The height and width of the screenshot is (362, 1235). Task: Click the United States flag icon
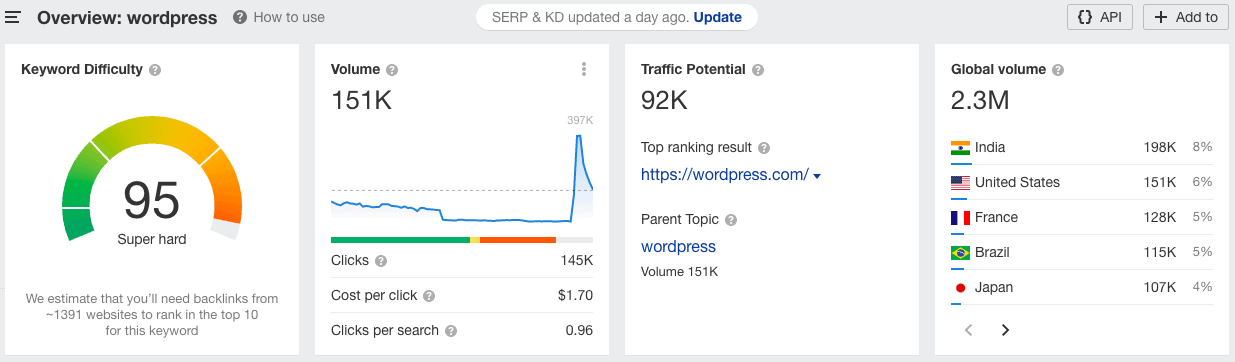click(961, 183)
